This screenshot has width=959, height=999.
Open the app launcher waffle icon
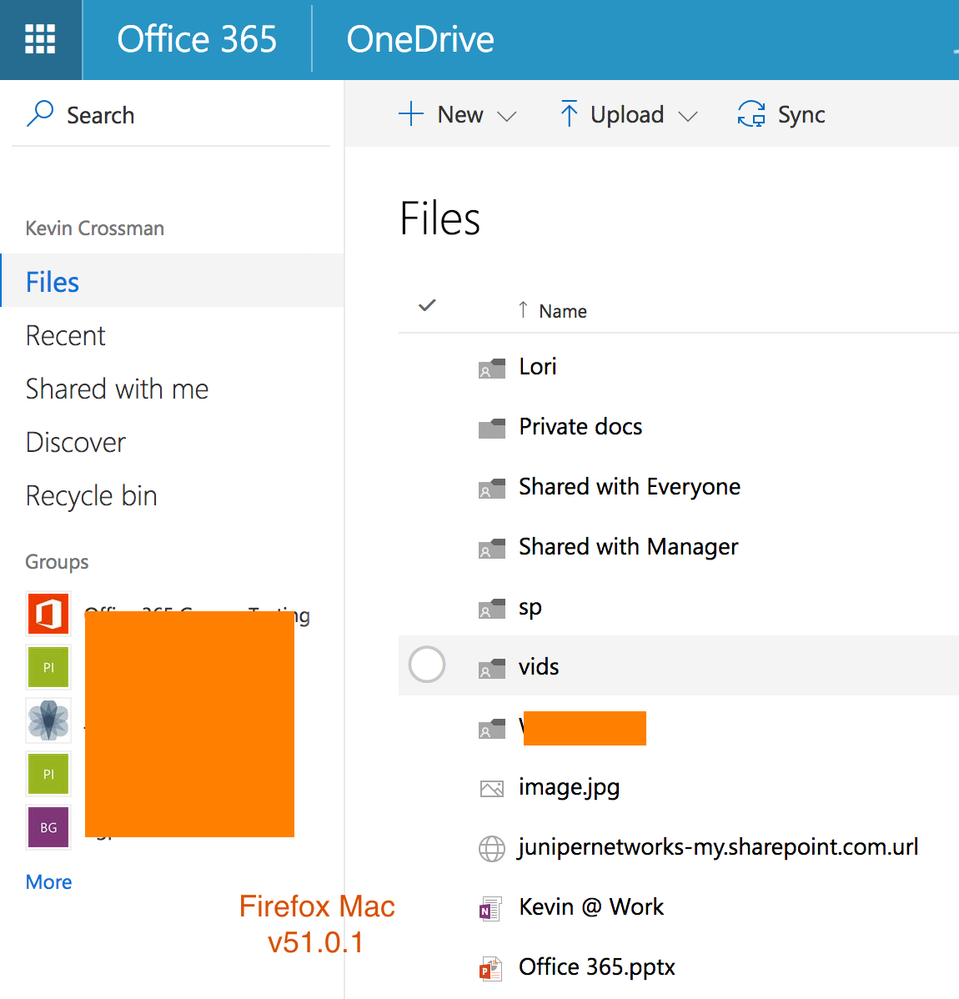41,40
